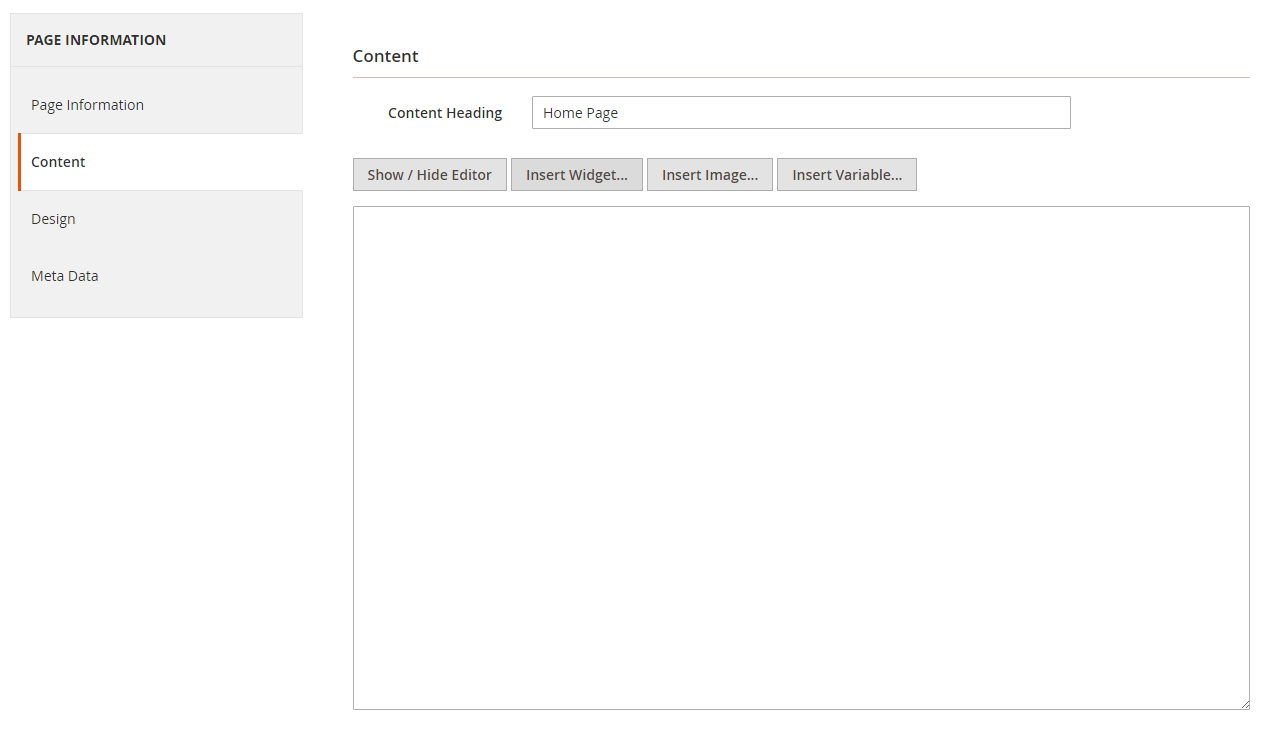Click the Show / Hide Editor button

point(430,174)
